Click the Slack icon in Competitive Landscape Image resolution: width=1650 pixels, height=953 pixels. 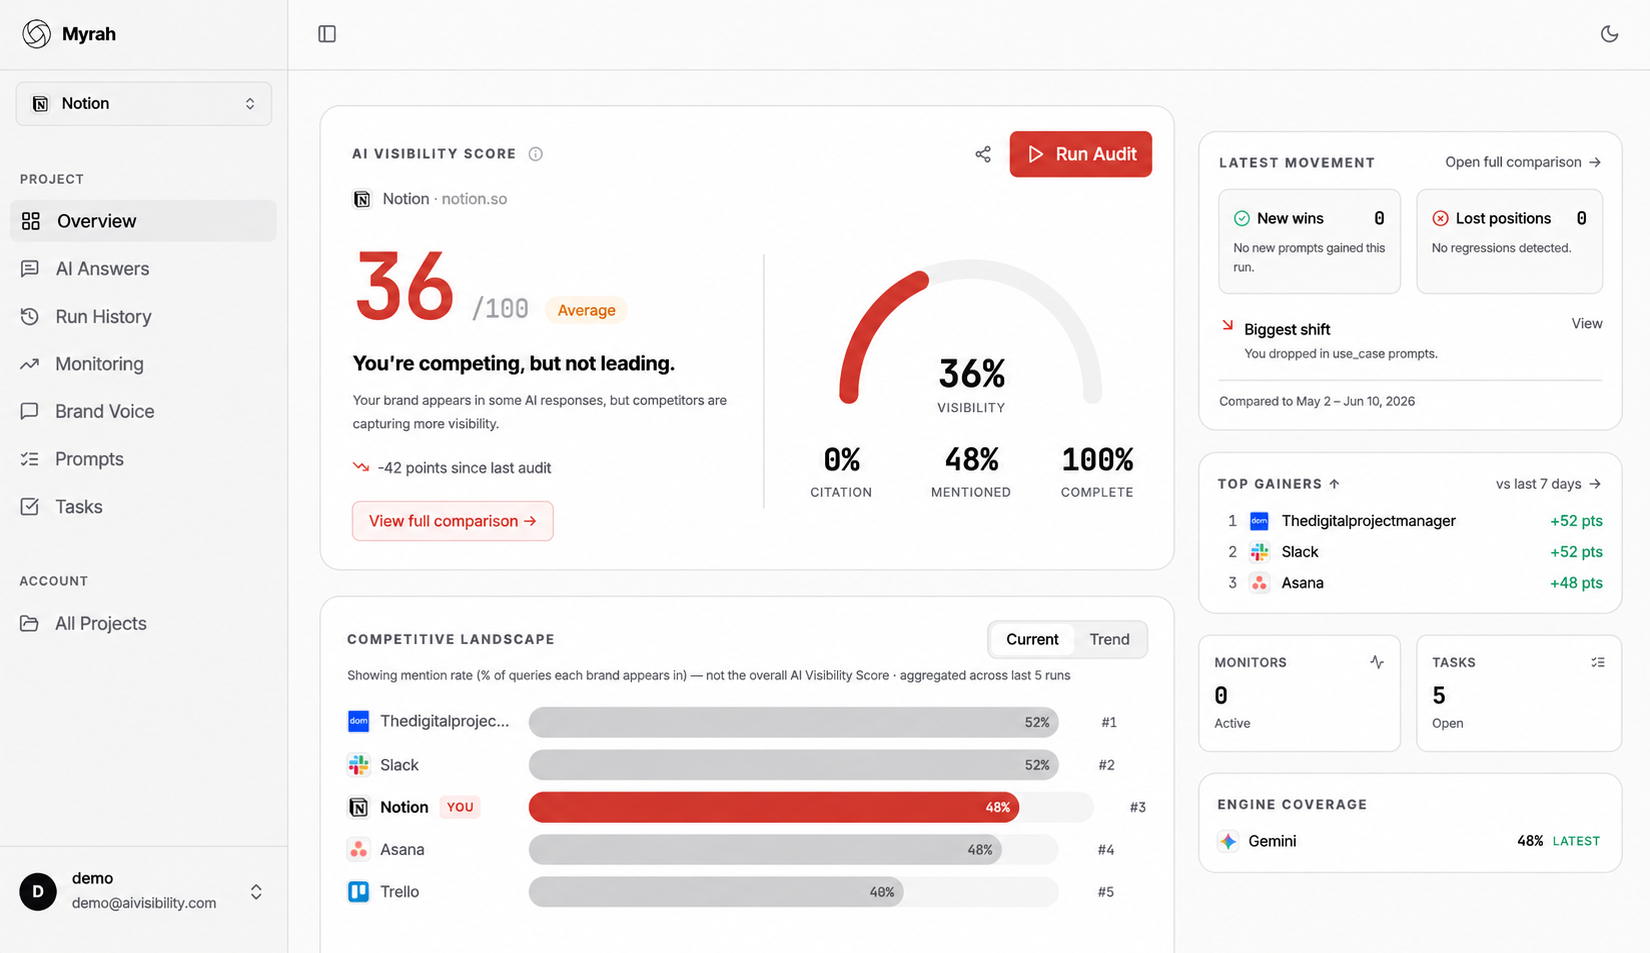tap(358, 765)
